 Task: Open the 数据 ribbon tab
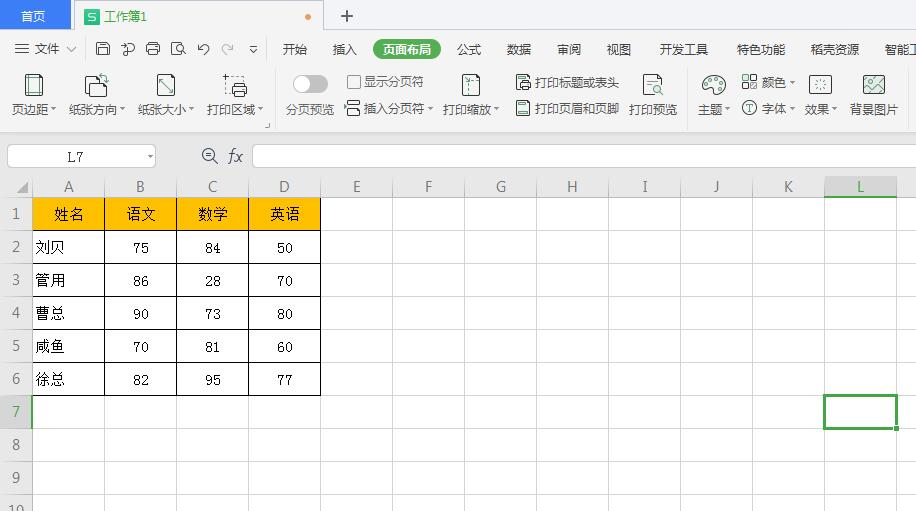[519, 50]
